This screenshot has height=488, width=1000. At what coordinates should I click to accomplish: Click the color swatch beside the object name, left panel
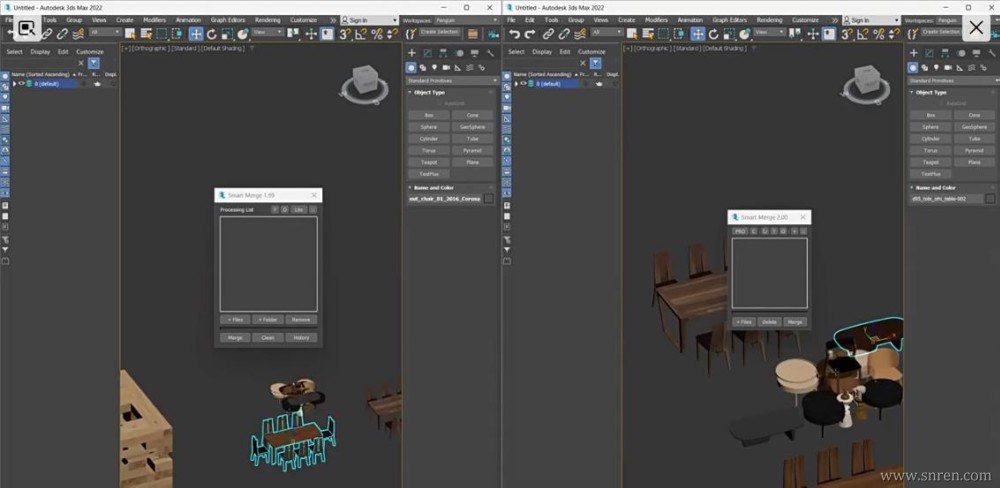(x=489, y=199)
